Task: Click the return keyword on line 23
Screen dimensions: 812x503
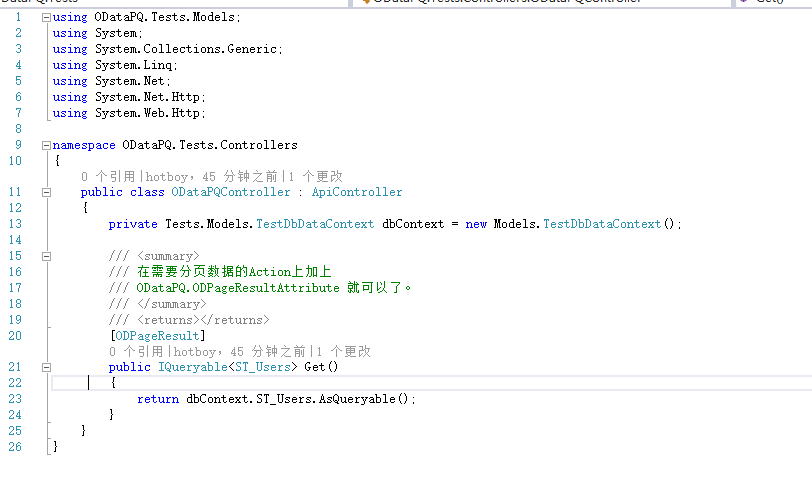Action: pos(158,399)
